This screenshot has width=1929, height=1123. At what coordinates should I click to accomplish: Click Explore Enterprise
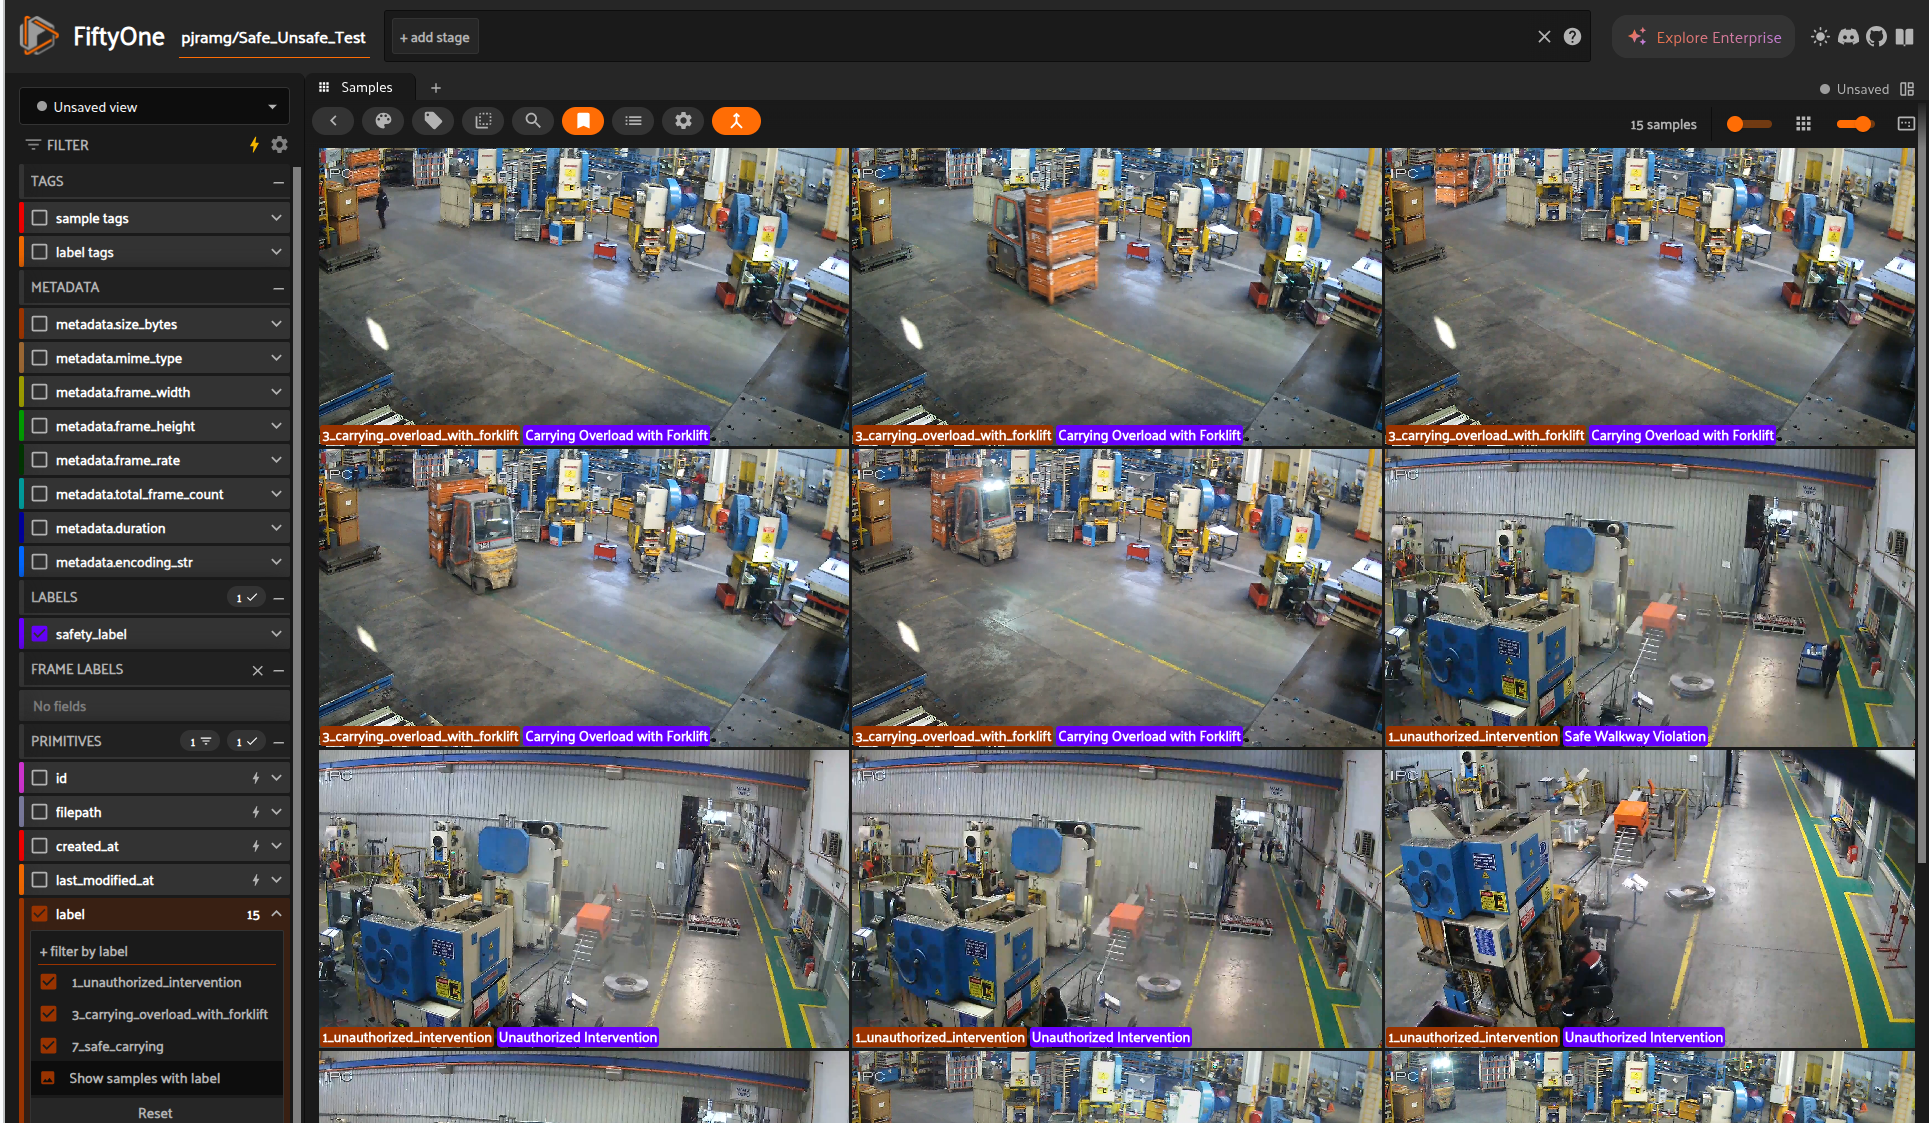[x=1703, y=36]
